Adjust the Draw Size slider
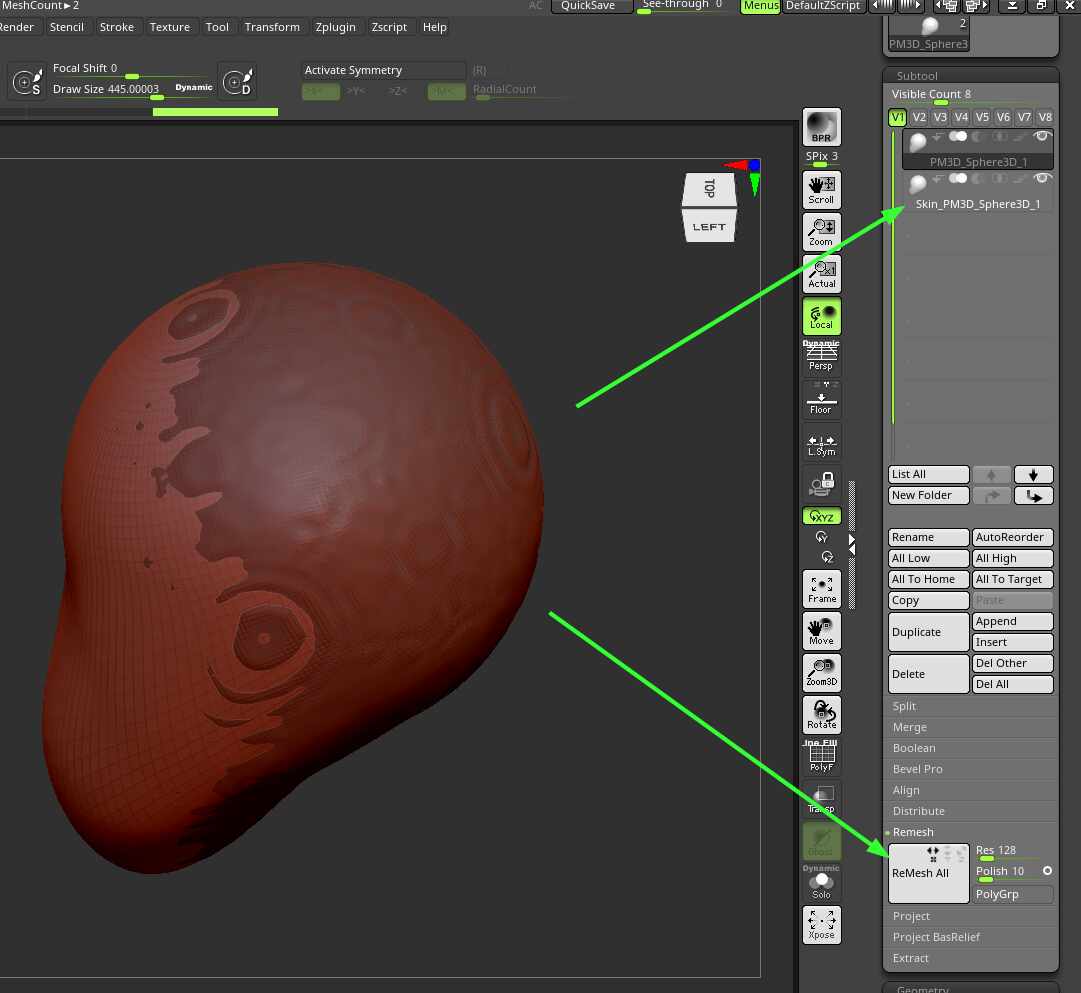The height and width of the screenshot is (993, 1081). 132,90
